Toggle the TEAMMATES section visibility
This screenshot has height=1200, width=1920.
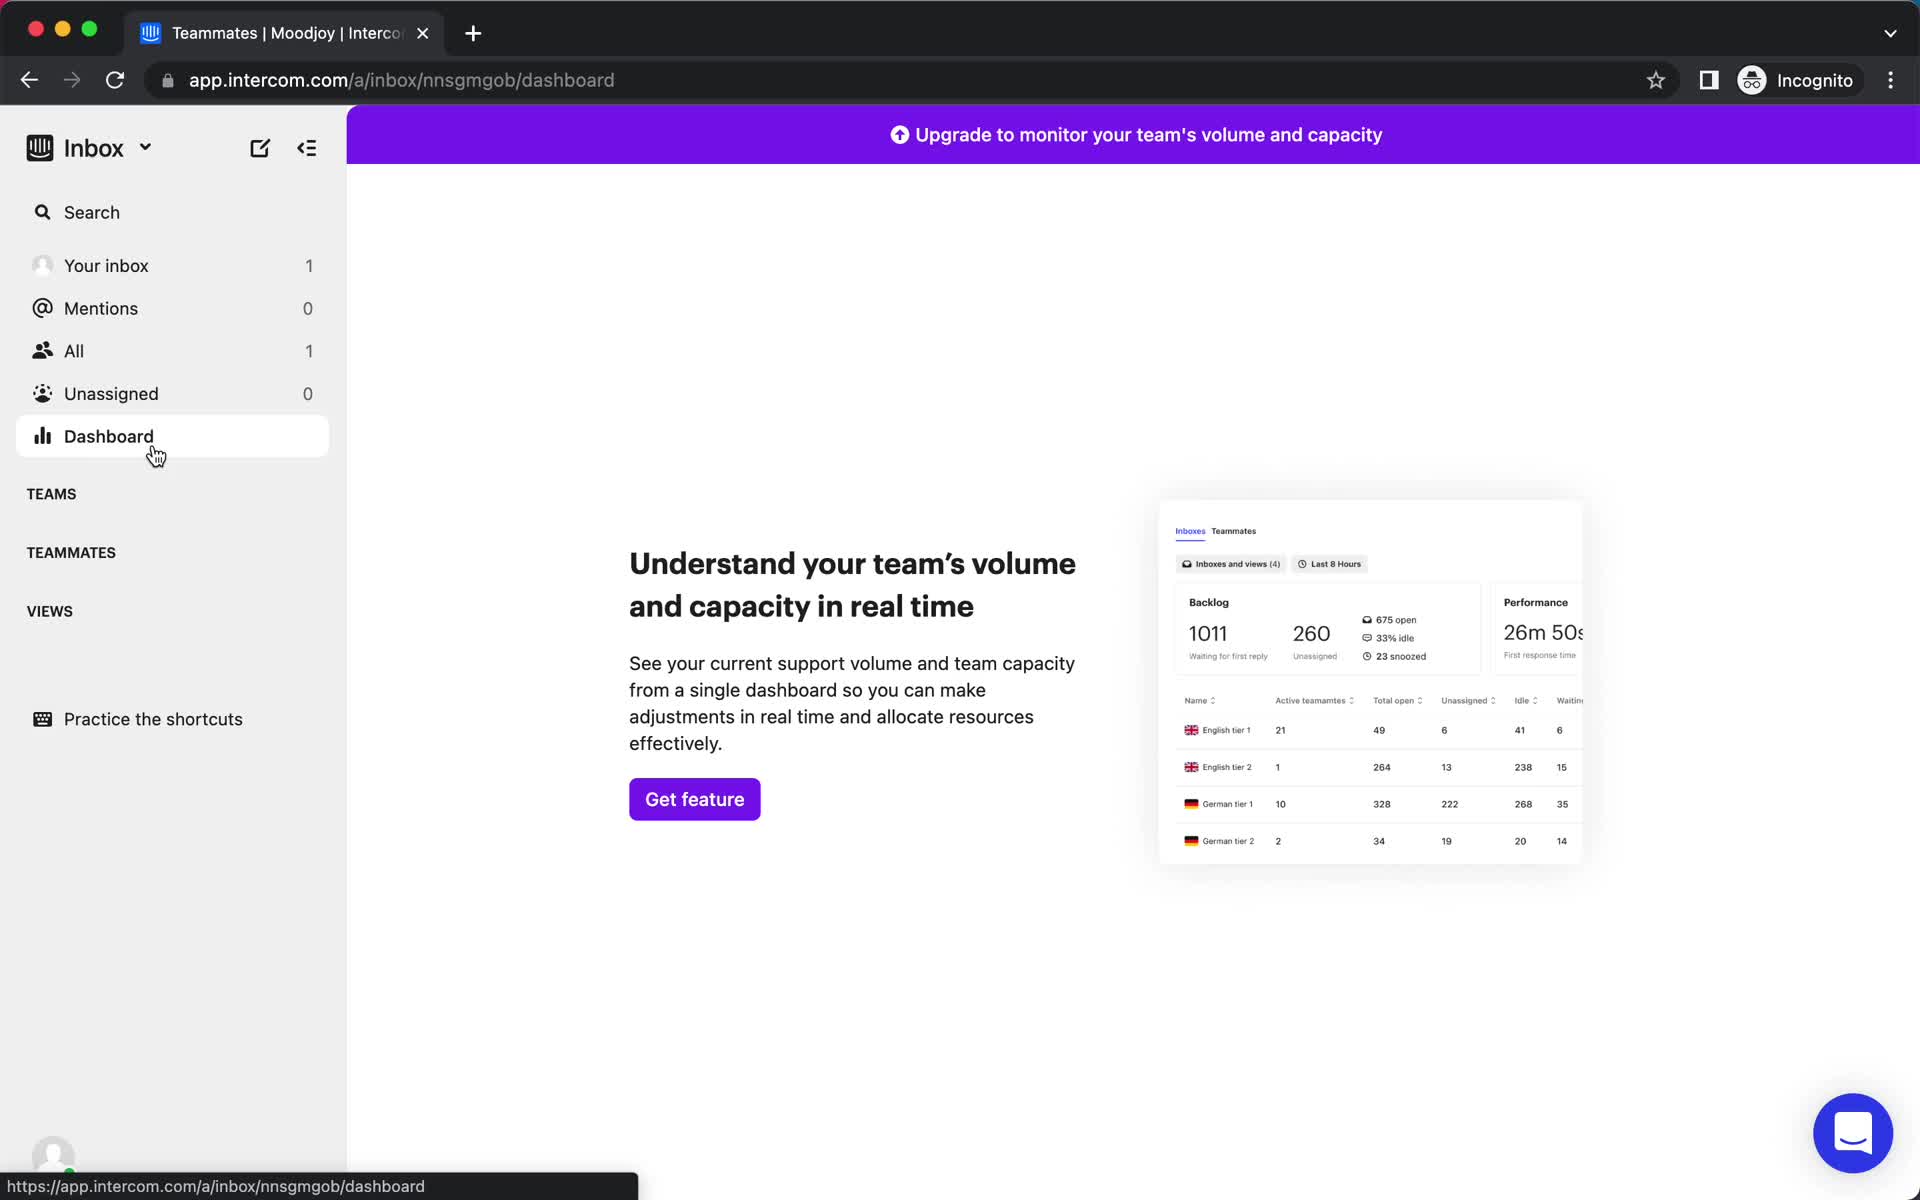(70, 552)
